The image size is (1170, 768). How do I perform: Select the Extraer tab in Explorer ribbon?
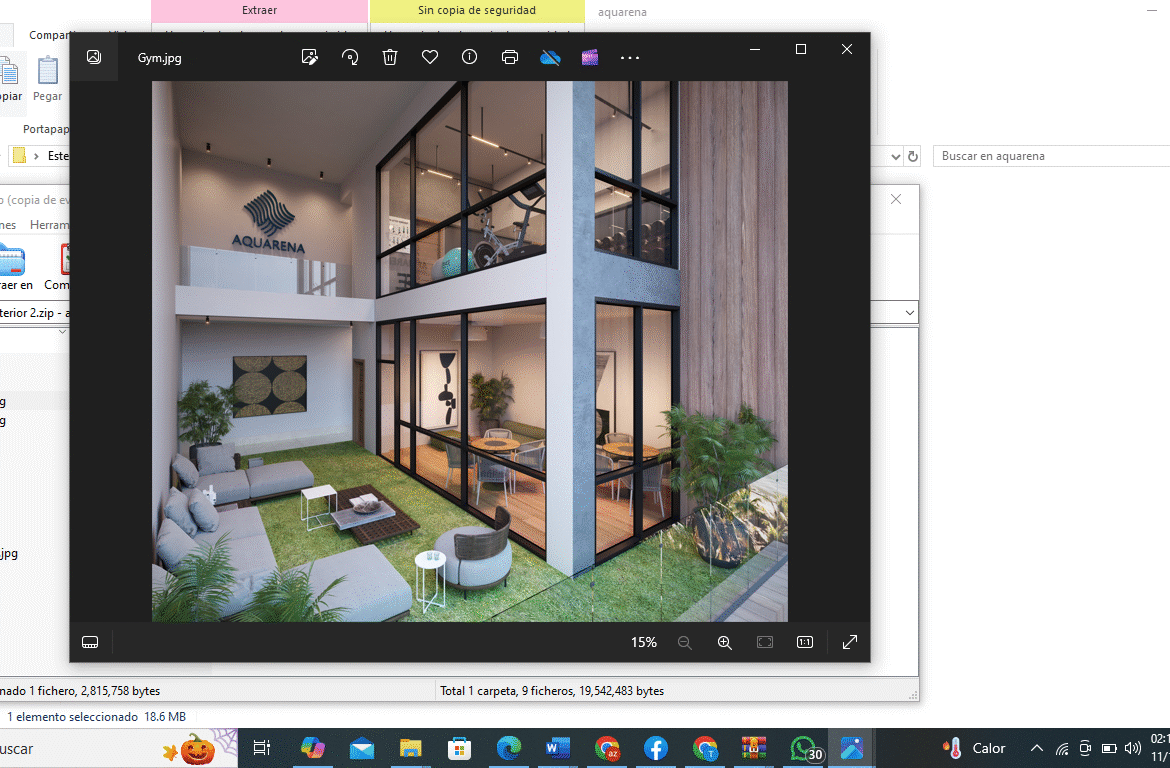click(x=260, y=10)
